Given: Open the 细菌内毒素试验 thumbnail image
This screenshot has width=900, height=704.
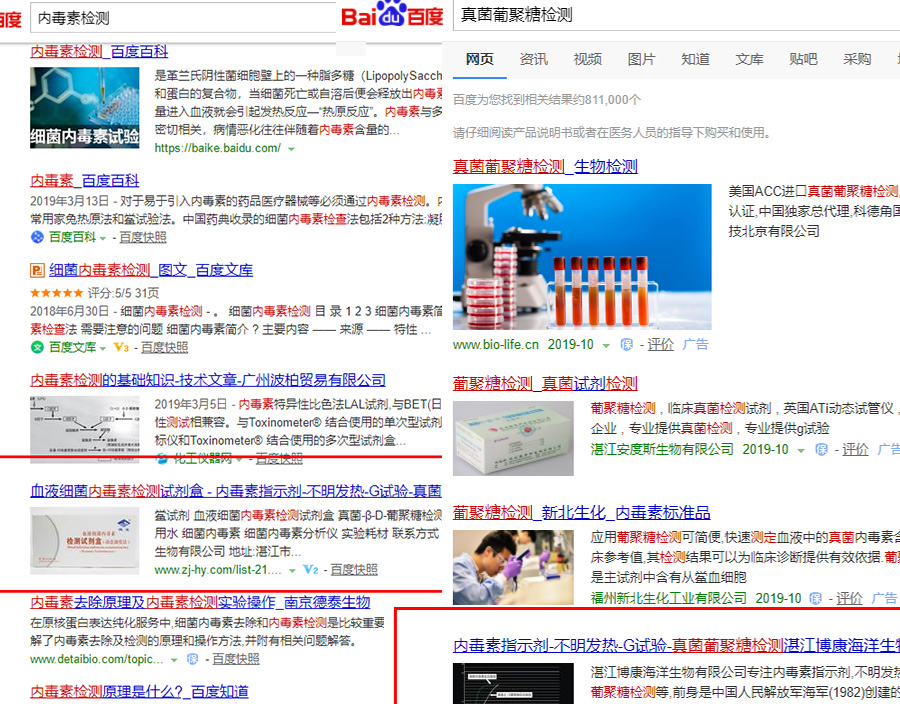Looking at the screenshot, I should (x=84, y=108).
